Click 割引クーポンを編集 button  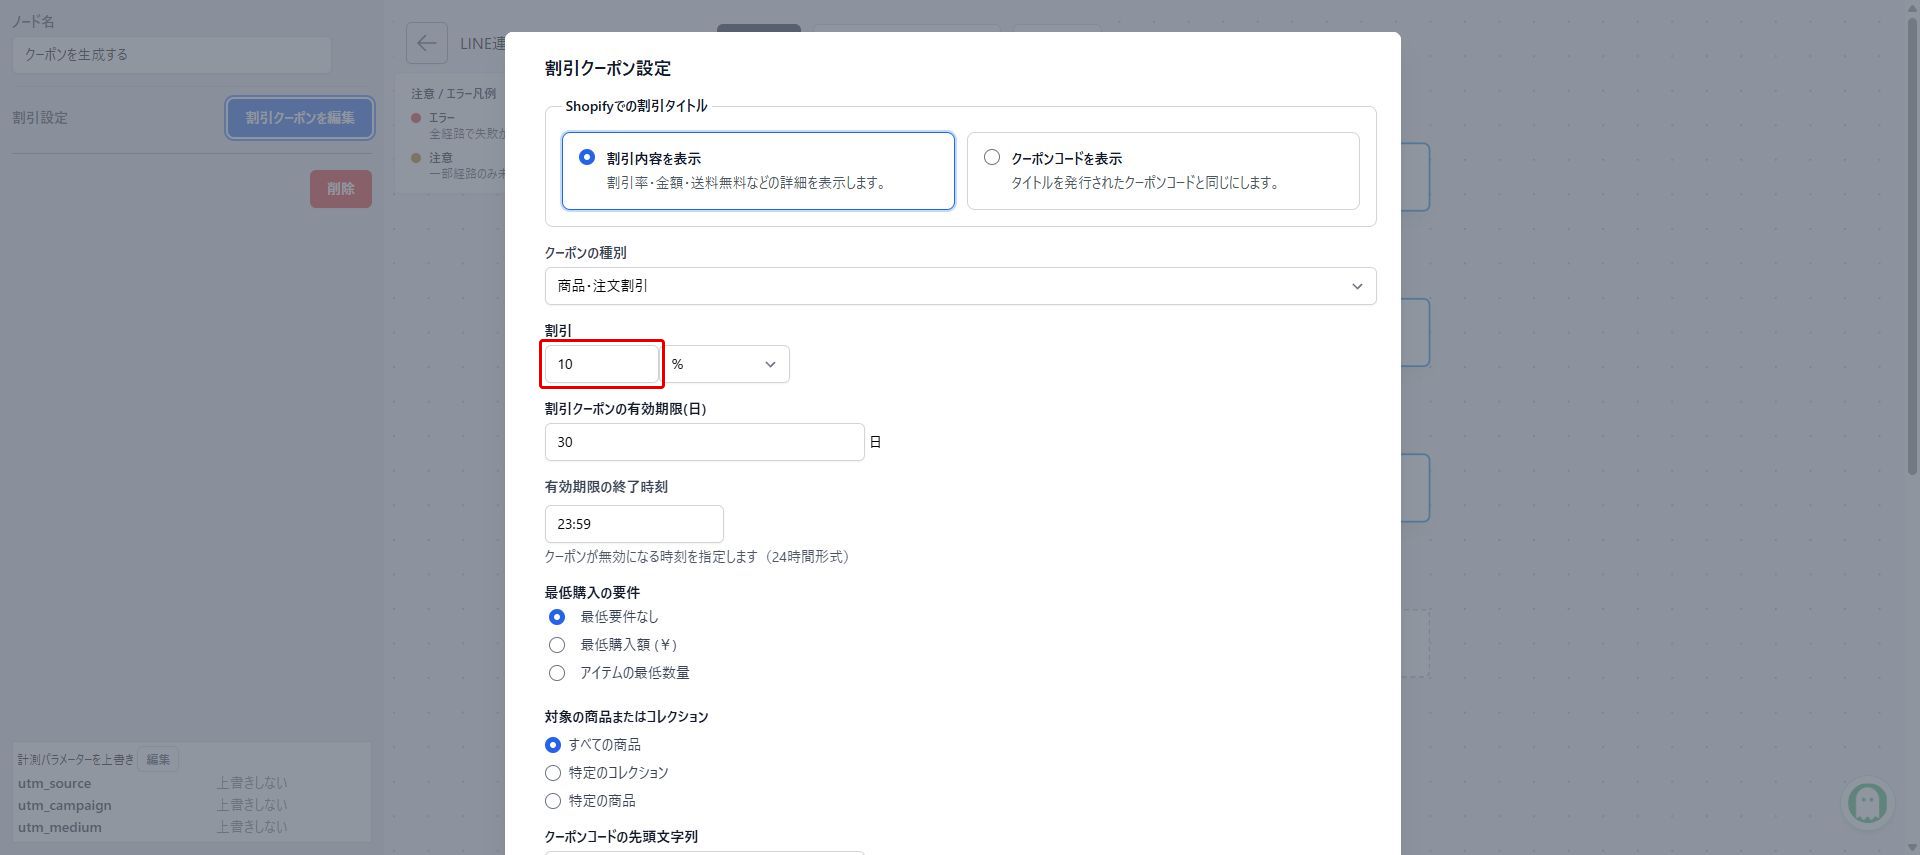[x=300, y=118]
